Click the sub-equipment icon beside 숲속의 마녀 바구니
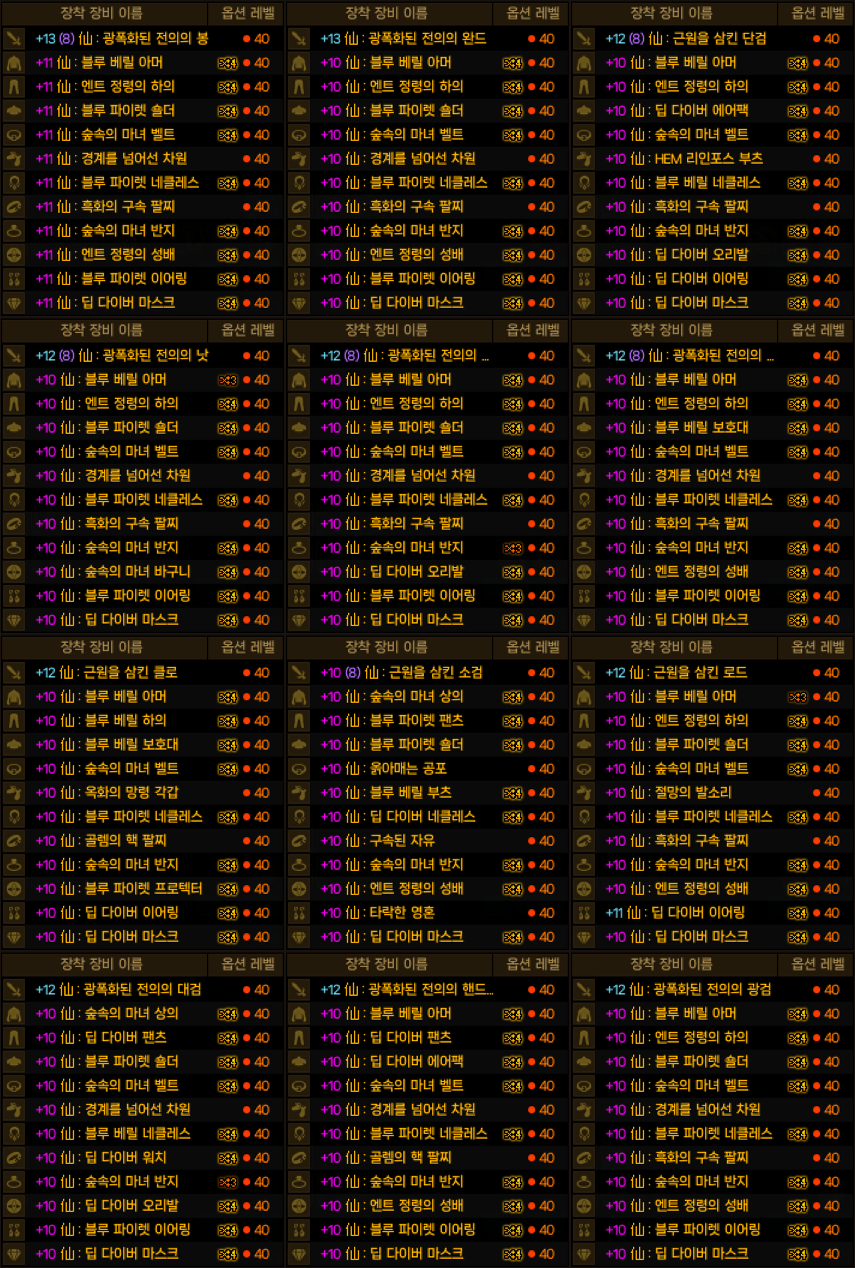 click(x=15, y=572)
